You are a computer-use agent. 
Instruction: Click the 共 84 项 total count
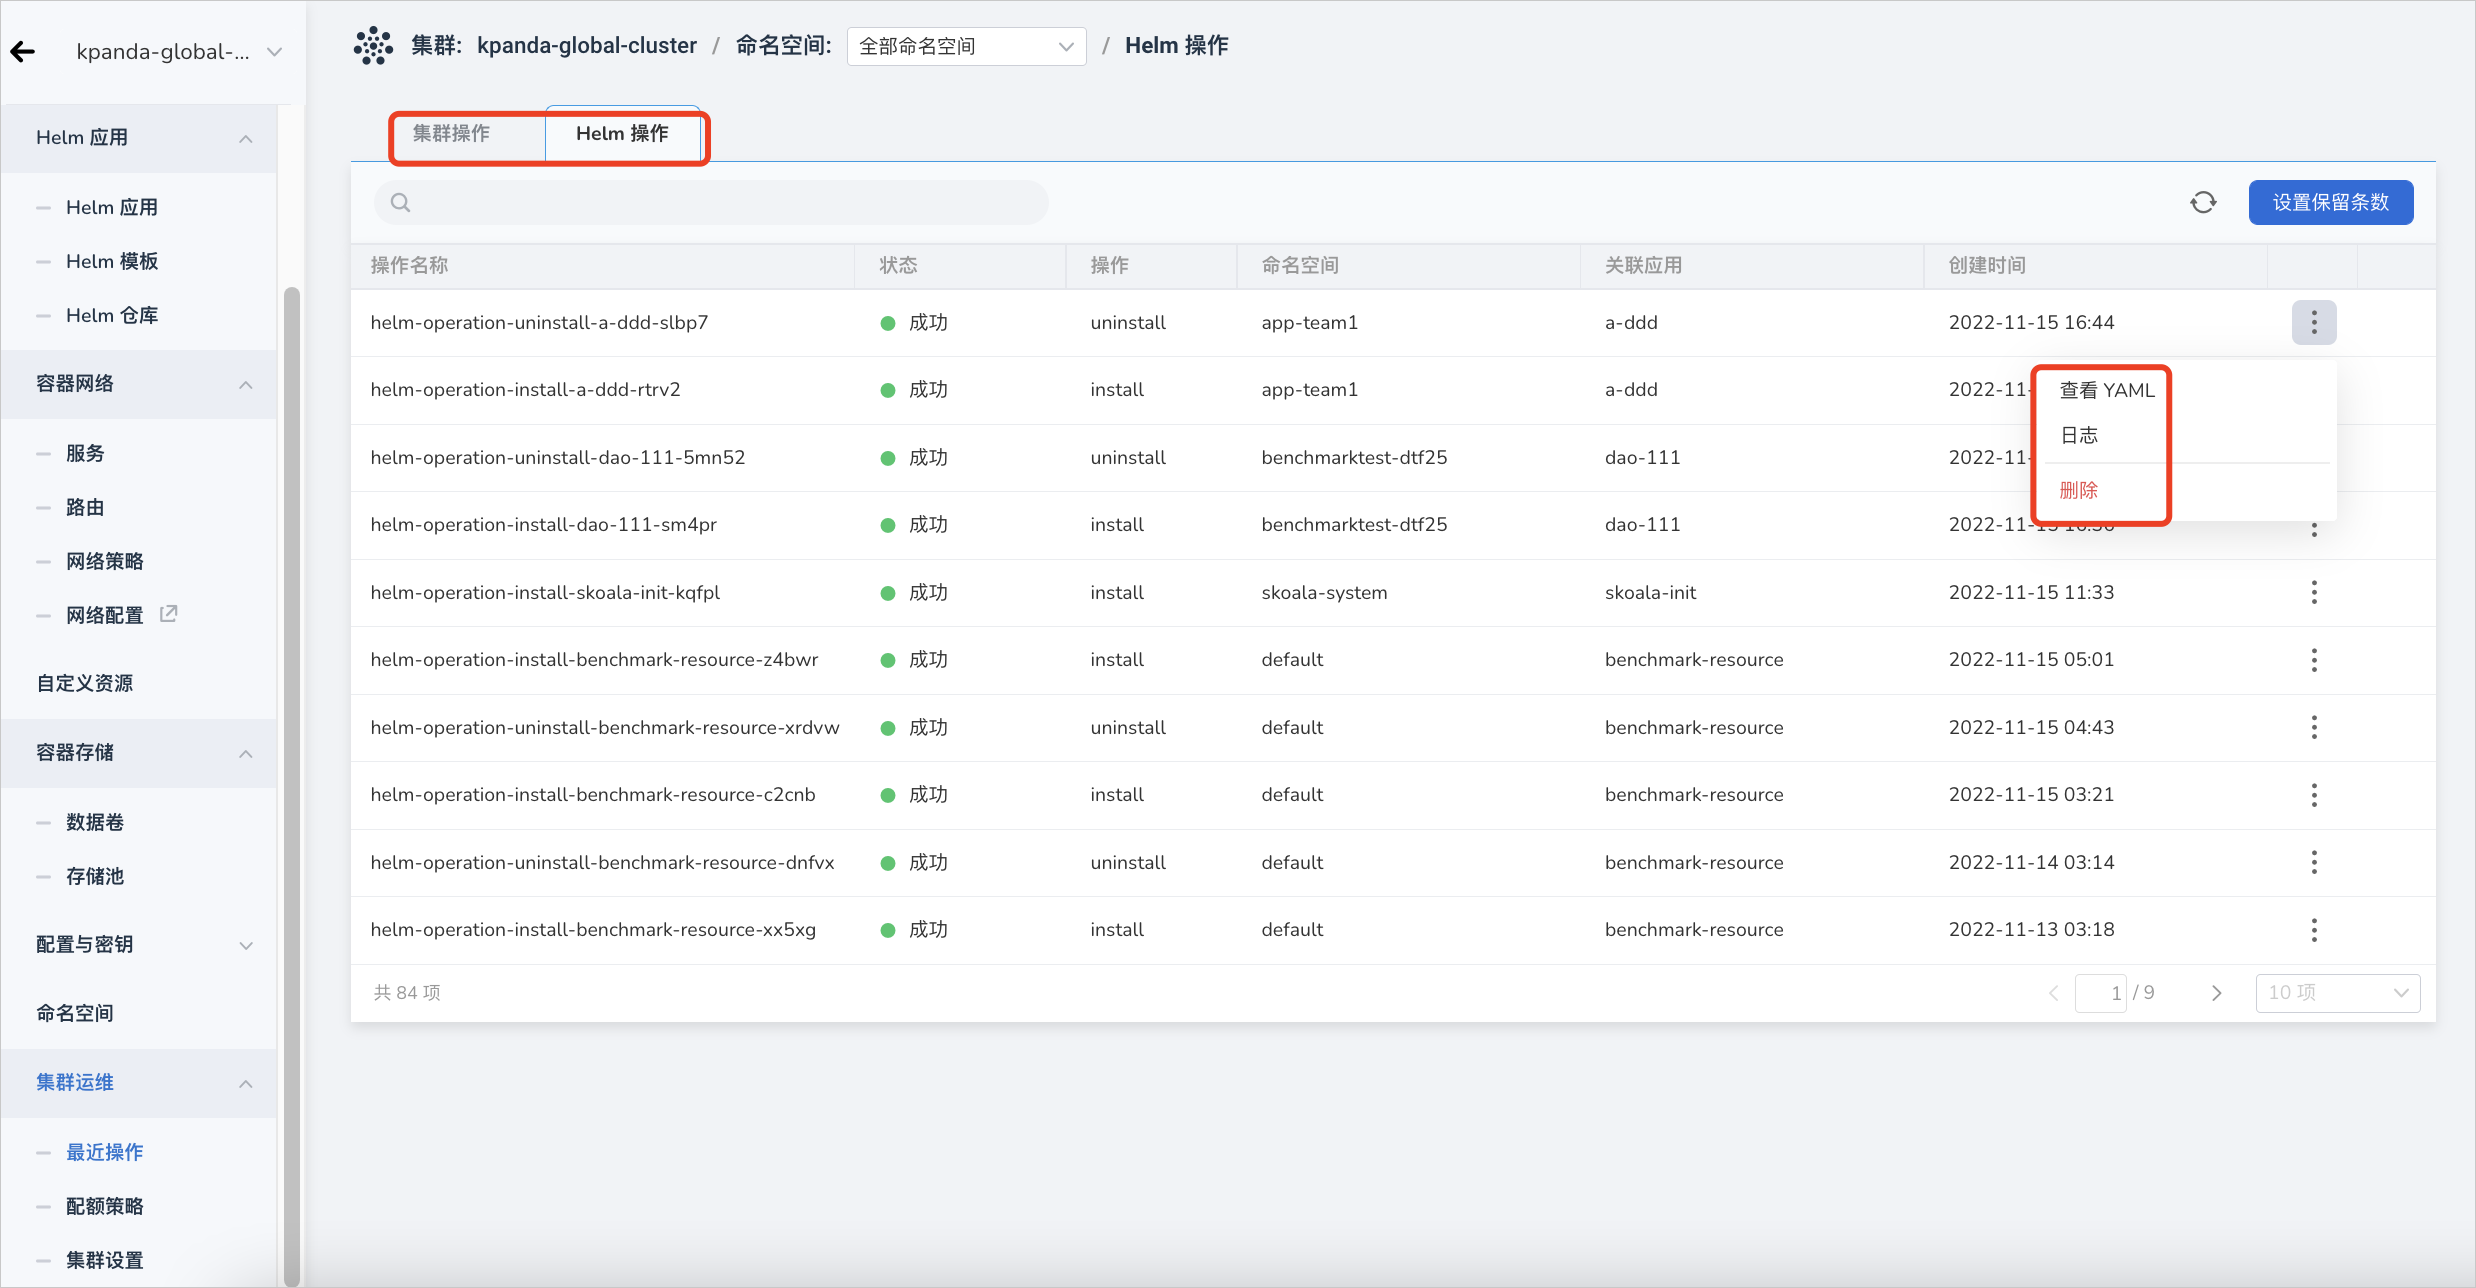(x=407, y=993)
